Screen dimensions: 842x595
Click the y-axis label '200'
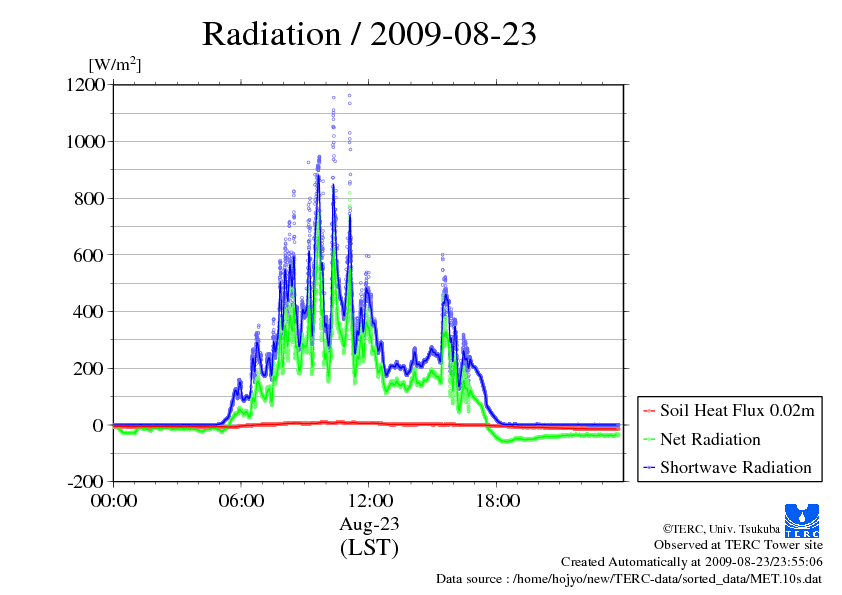coord(89,368)
